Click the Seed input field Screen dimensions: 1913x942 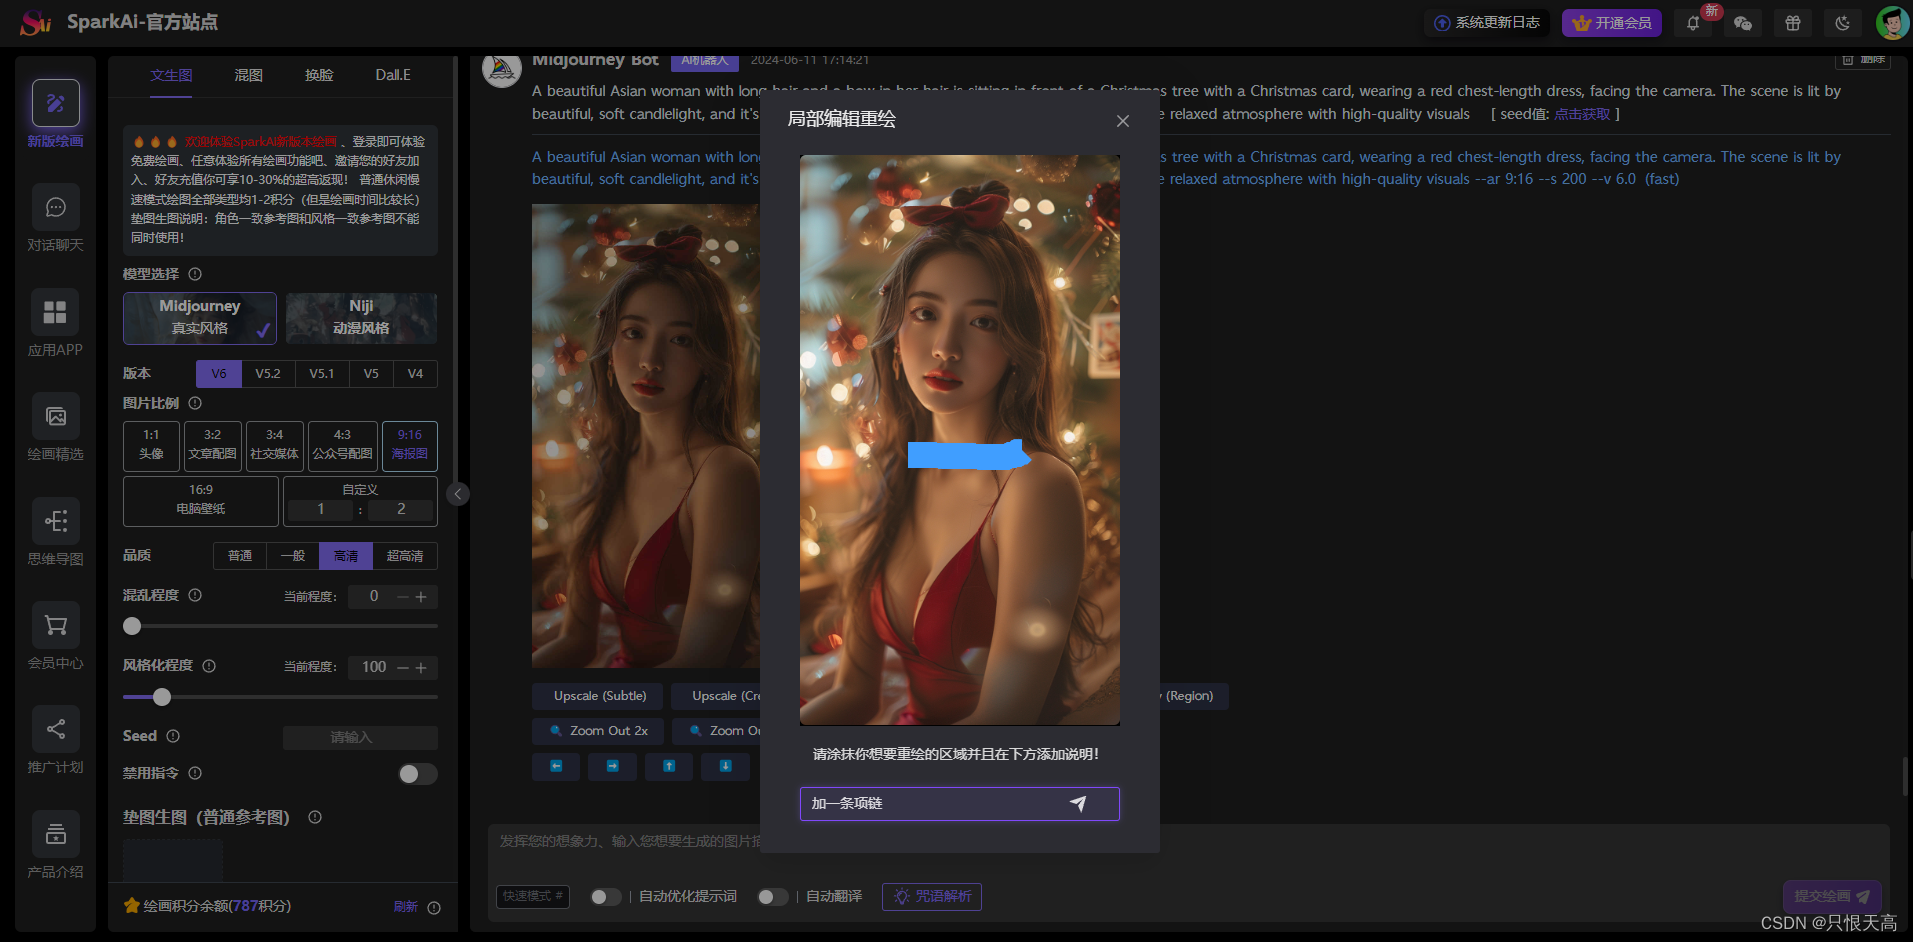[x=360, y=737]
